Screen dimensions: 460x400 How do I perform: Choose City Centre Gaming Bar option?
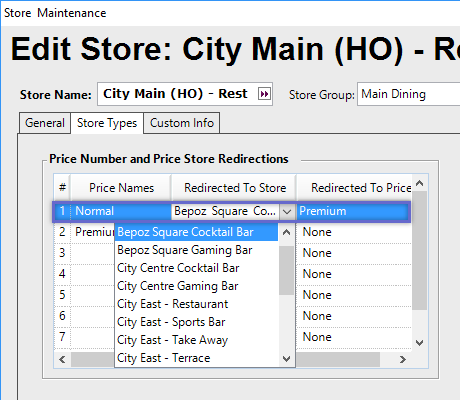pos(196,286)
